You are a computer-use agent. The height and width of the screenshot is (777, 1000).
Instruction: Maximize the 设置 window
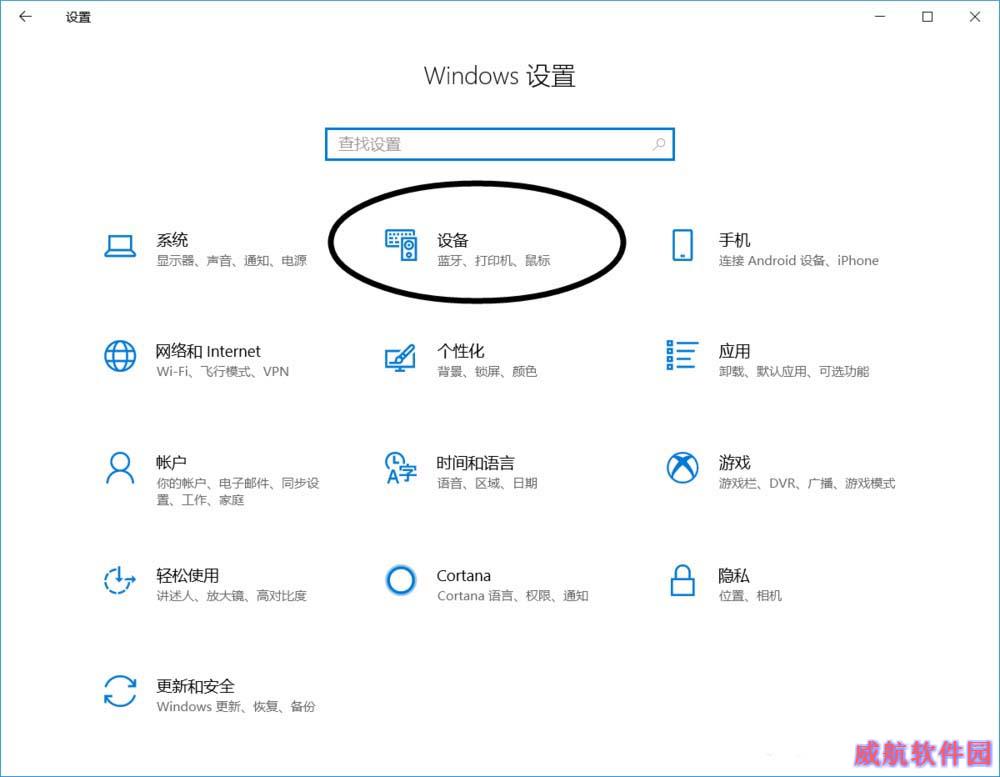pos(927,17)
